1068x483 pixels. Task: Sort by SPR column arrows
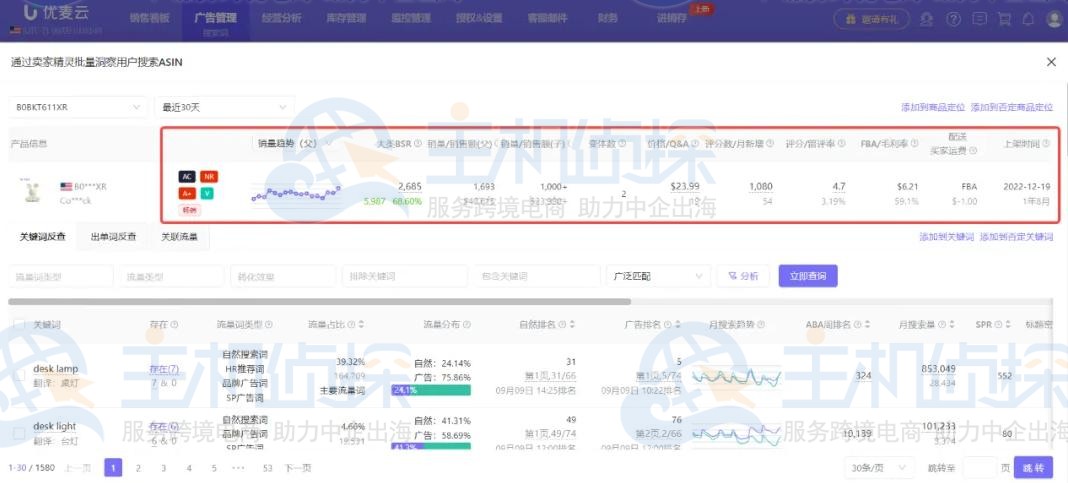[1007, 325]
